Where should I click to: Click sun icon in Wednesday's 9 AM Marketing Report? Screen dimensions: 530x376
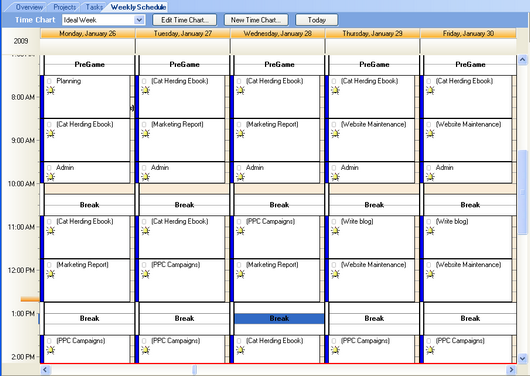[x=240, y=134]
